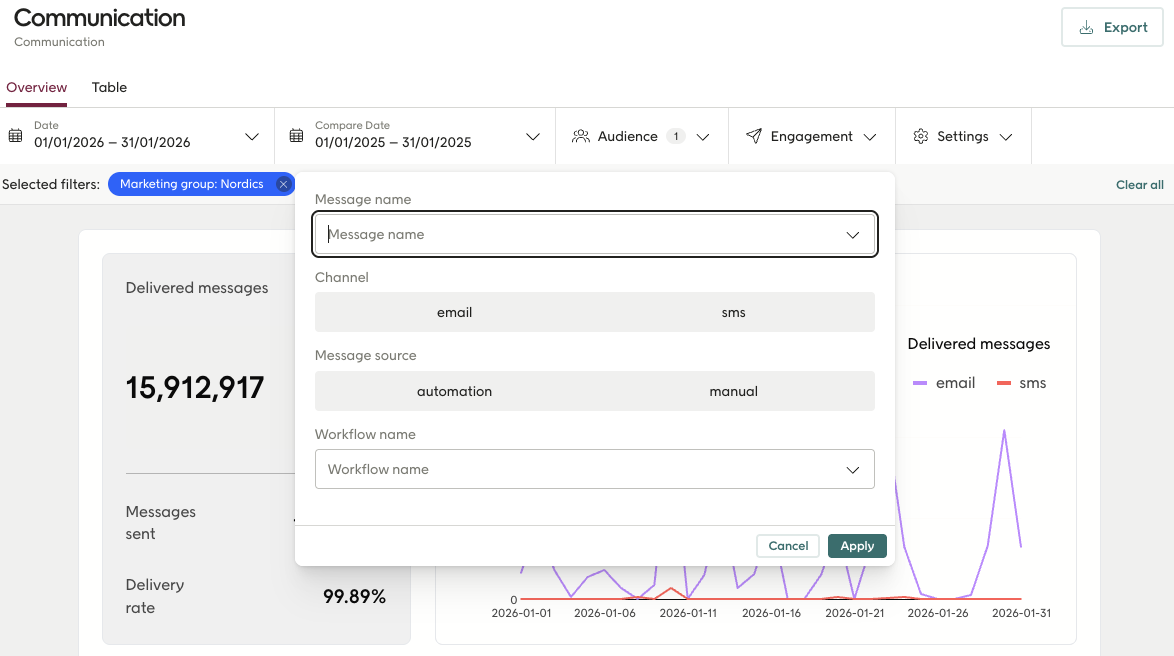Select automation as message source
Viewport: 1174px width, 656px height.
454,391
